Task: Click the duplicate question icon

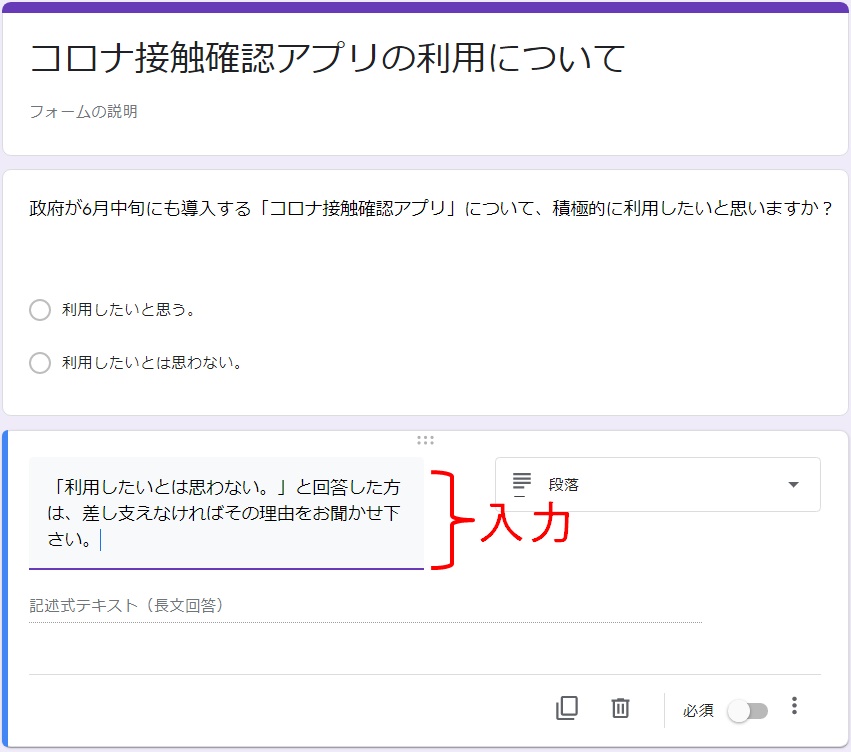Action: pos(567,708)
